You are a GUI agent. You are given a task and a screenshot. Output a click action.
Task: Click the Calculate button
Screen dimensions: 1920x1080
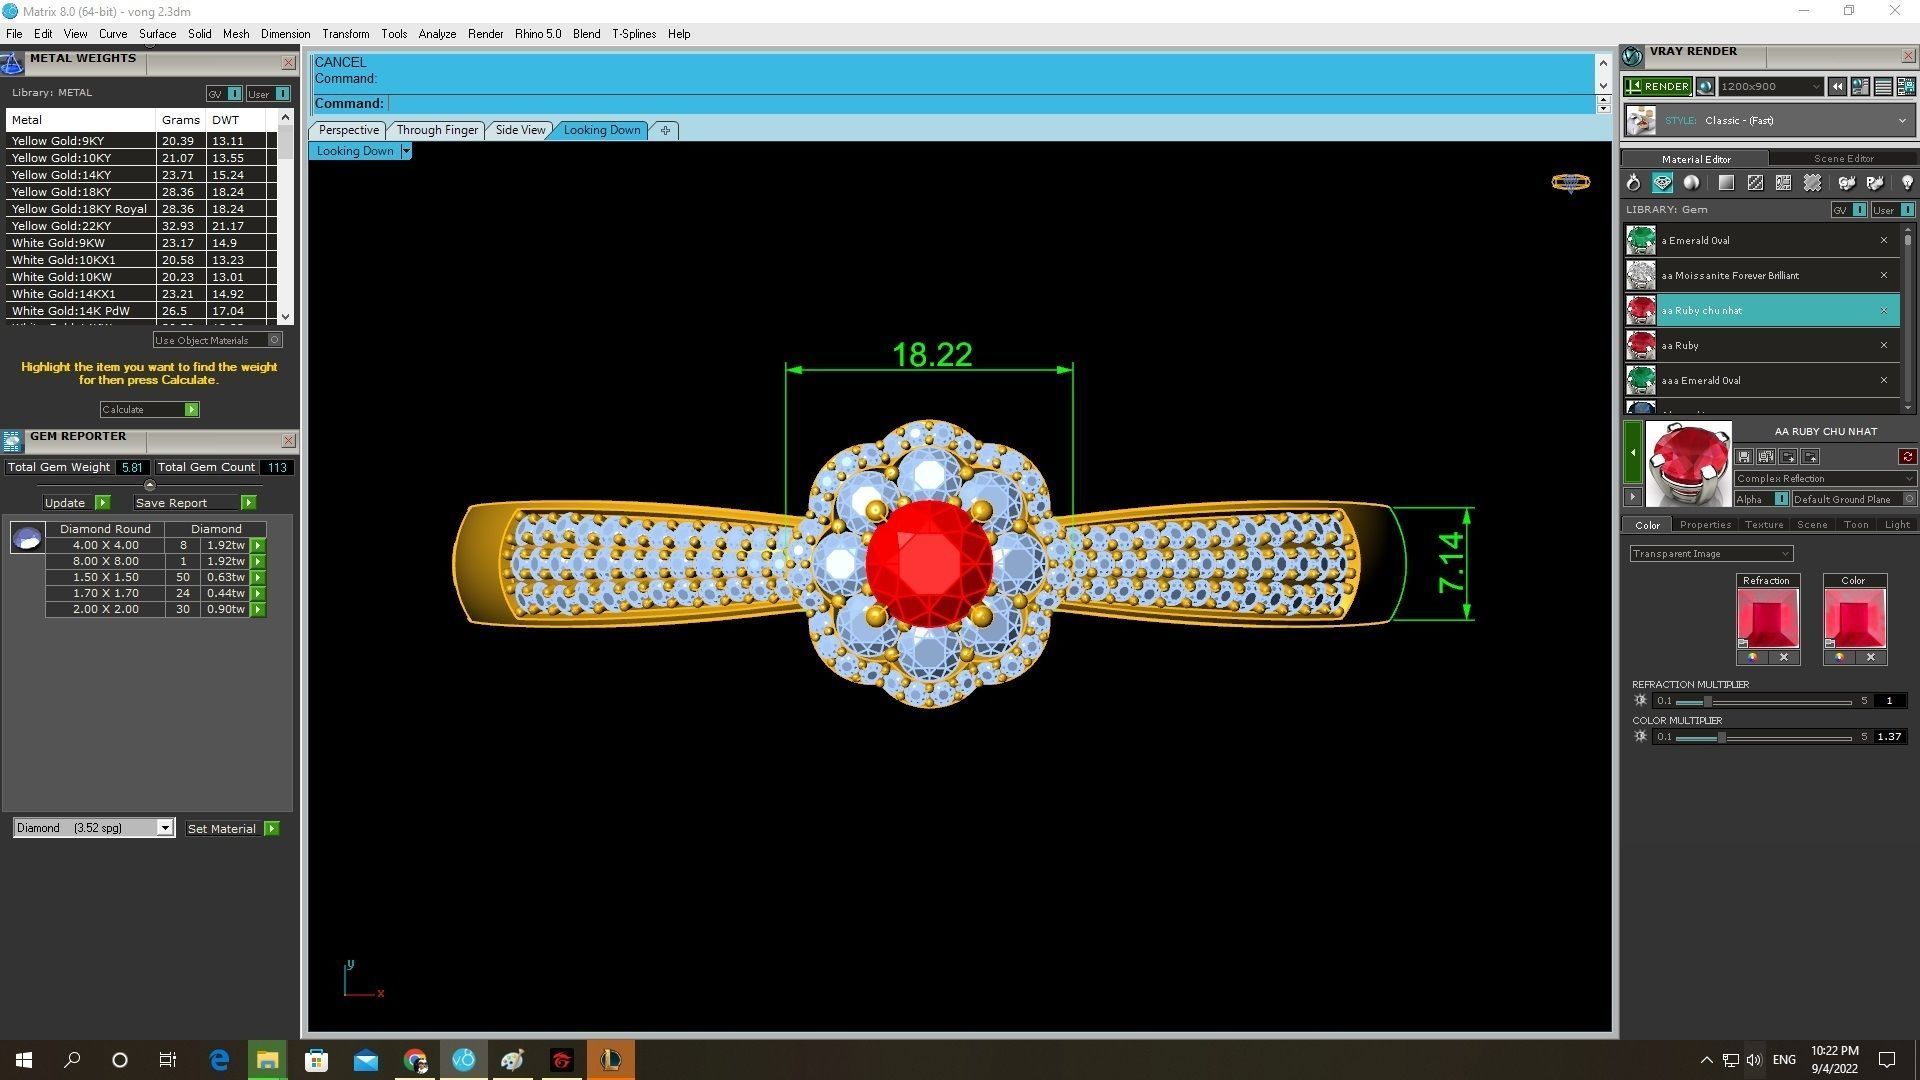tap(149, 410)
